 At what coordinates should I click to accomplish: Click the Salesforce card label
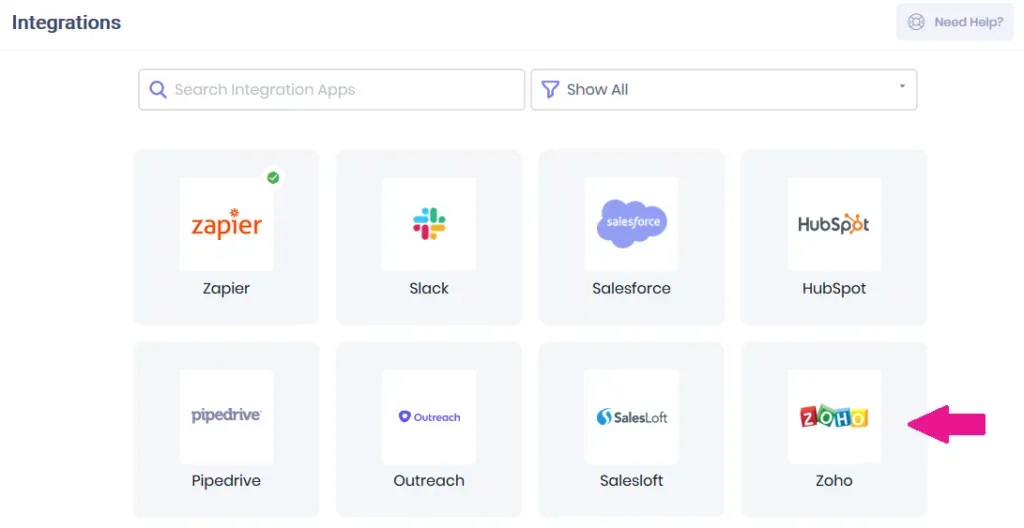tap(632, 288)
